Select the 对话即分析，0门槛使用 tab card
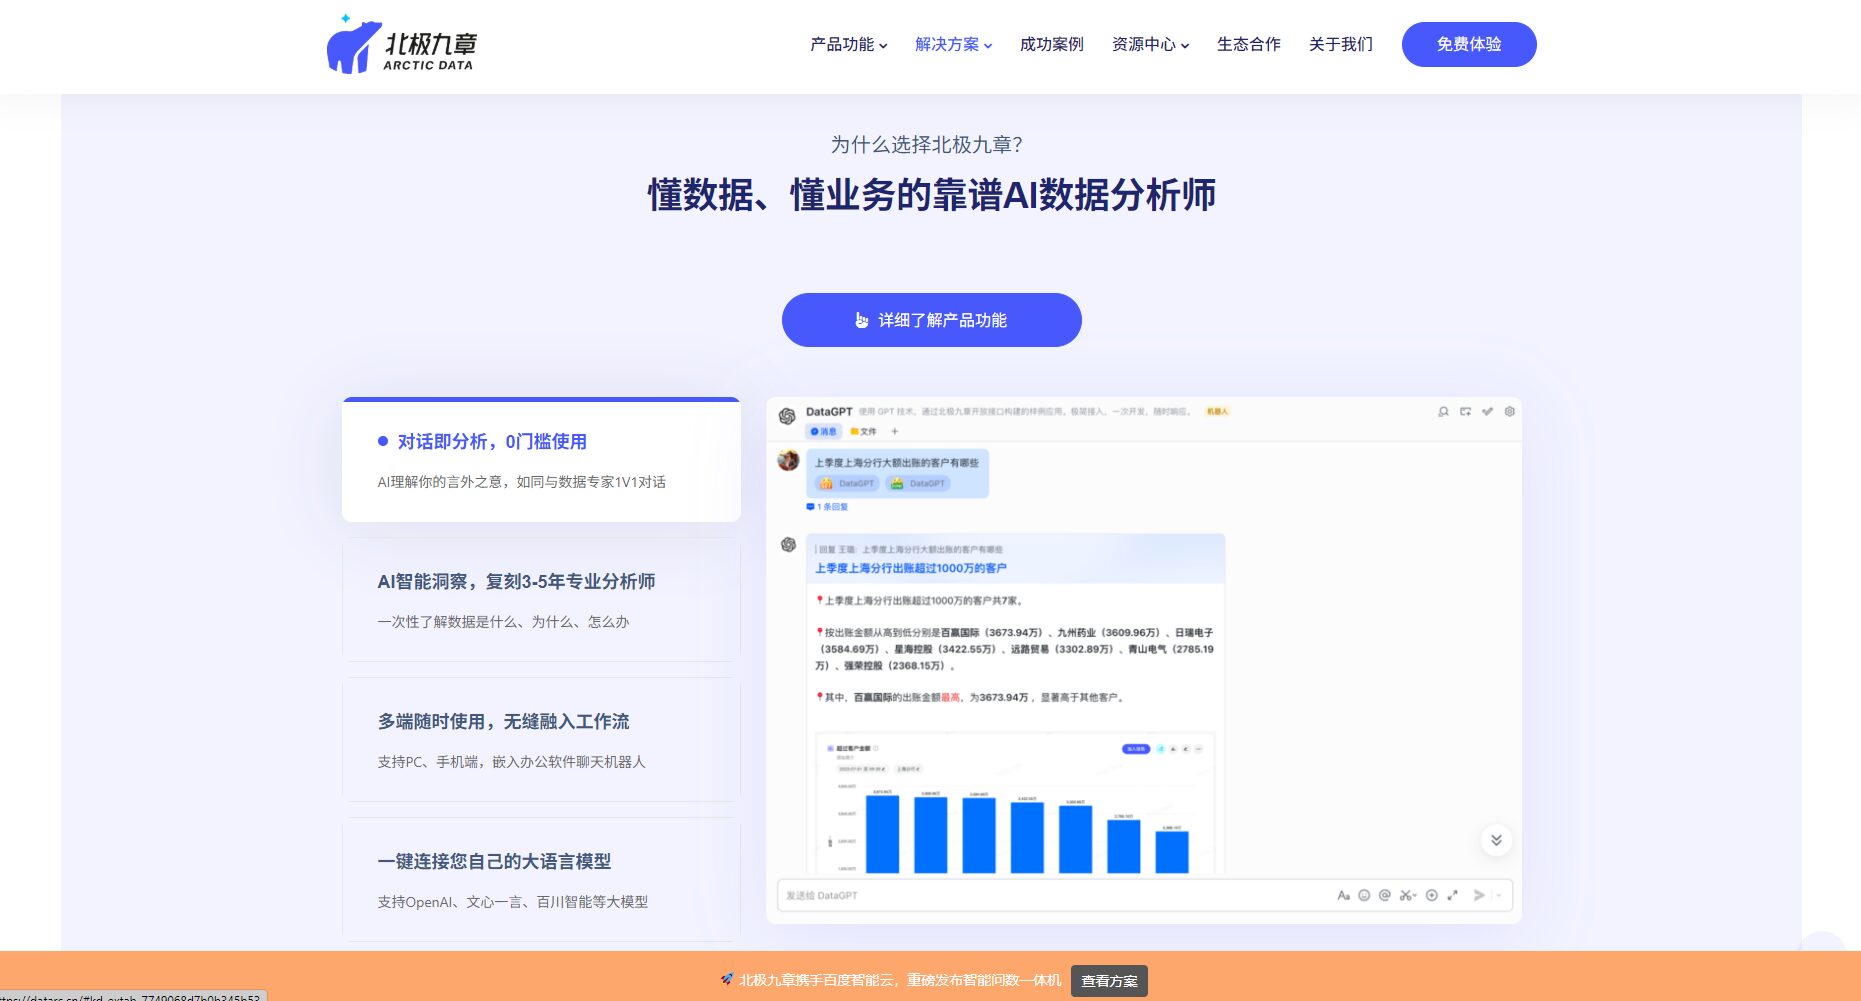The width and height of the screenshot is (1861, 1001). point(541,460)
